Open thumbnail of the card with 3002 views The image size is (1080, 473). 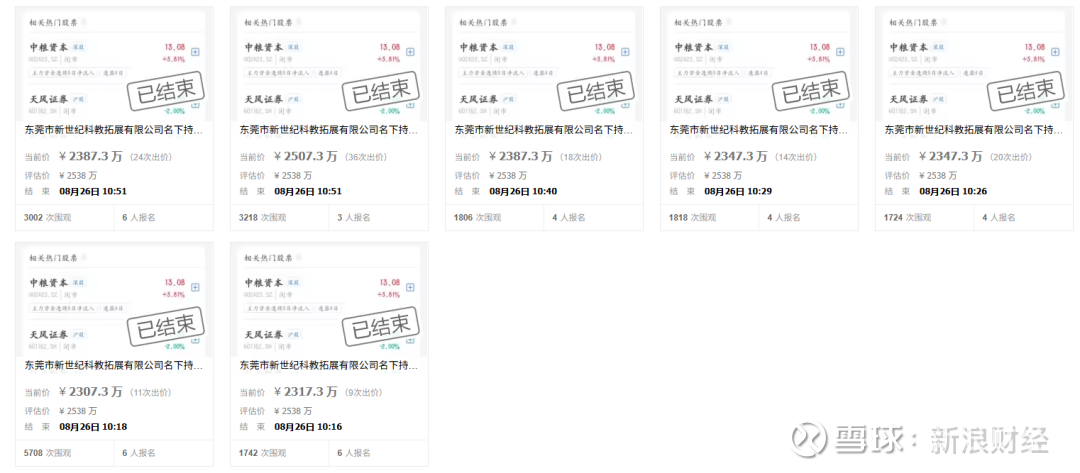114,66
